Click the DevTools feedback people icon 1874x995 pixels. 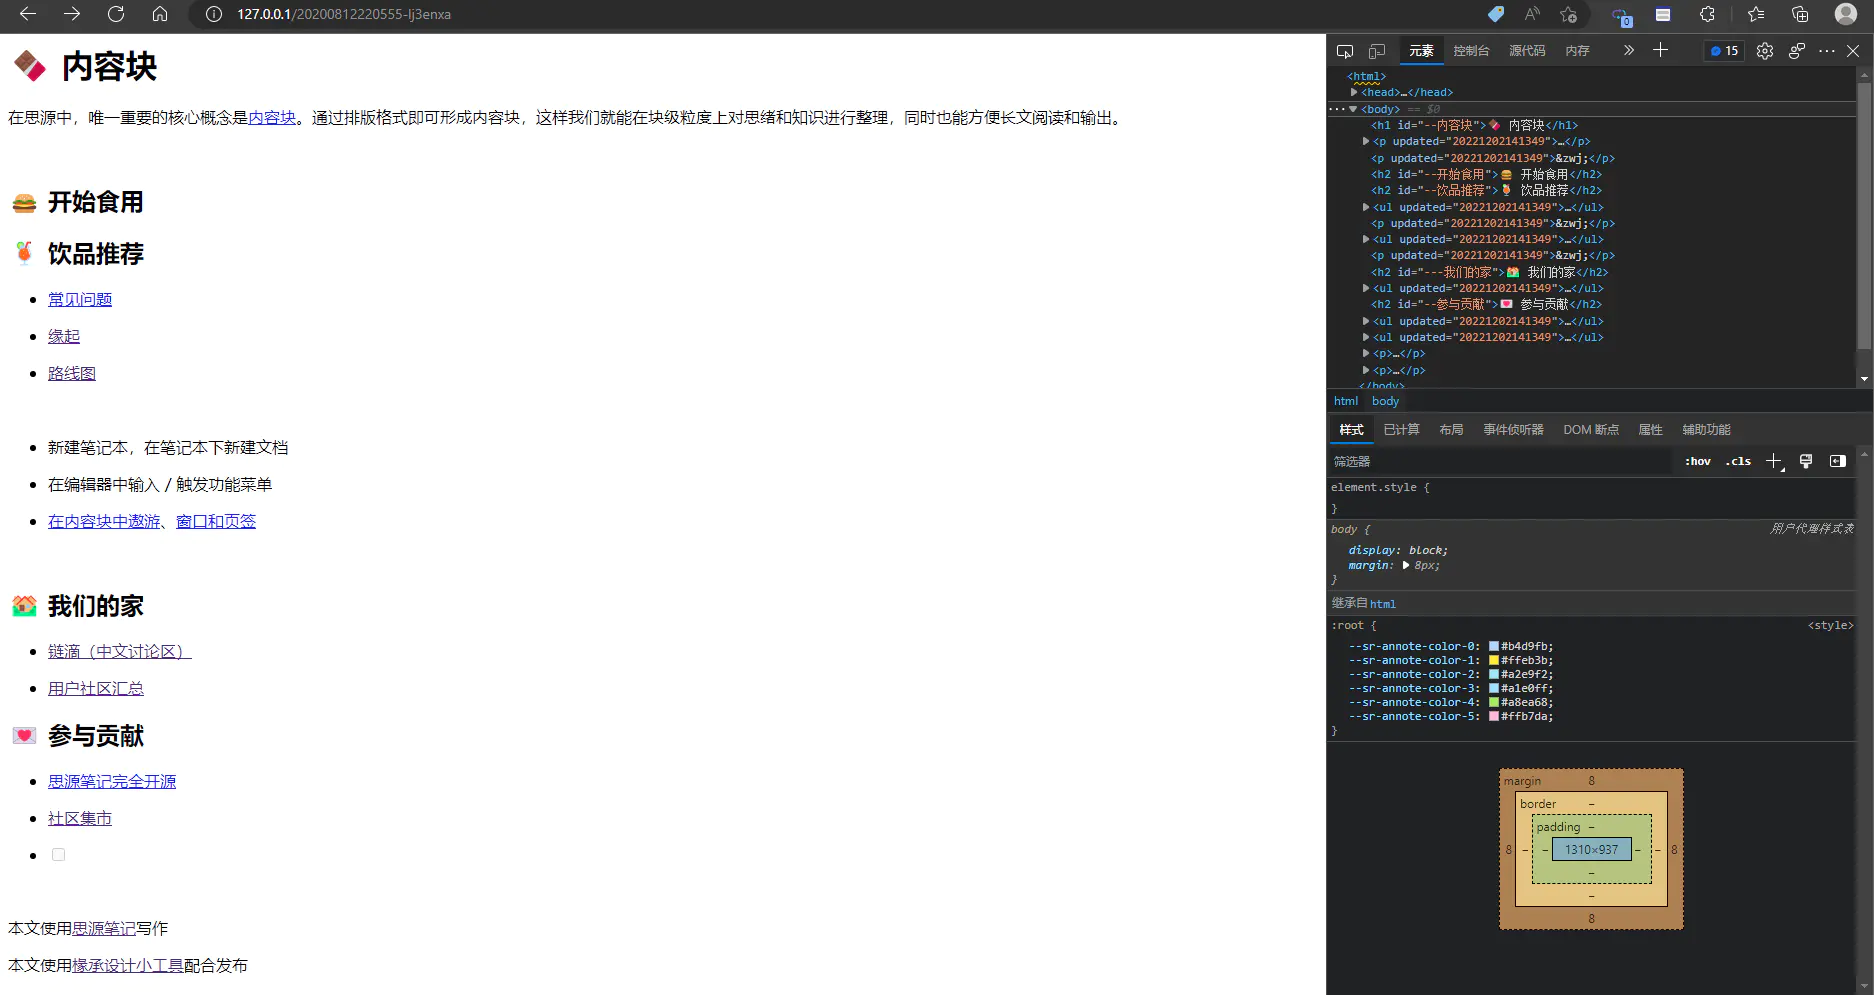pos(1797,51)
